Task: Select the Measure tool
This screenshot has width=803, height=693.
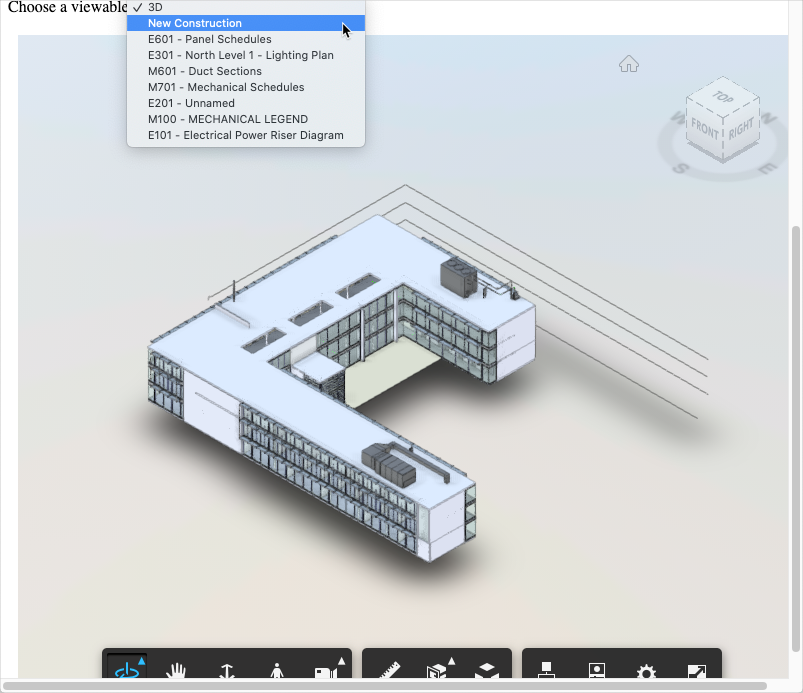Action: click(x=390, y=672)
